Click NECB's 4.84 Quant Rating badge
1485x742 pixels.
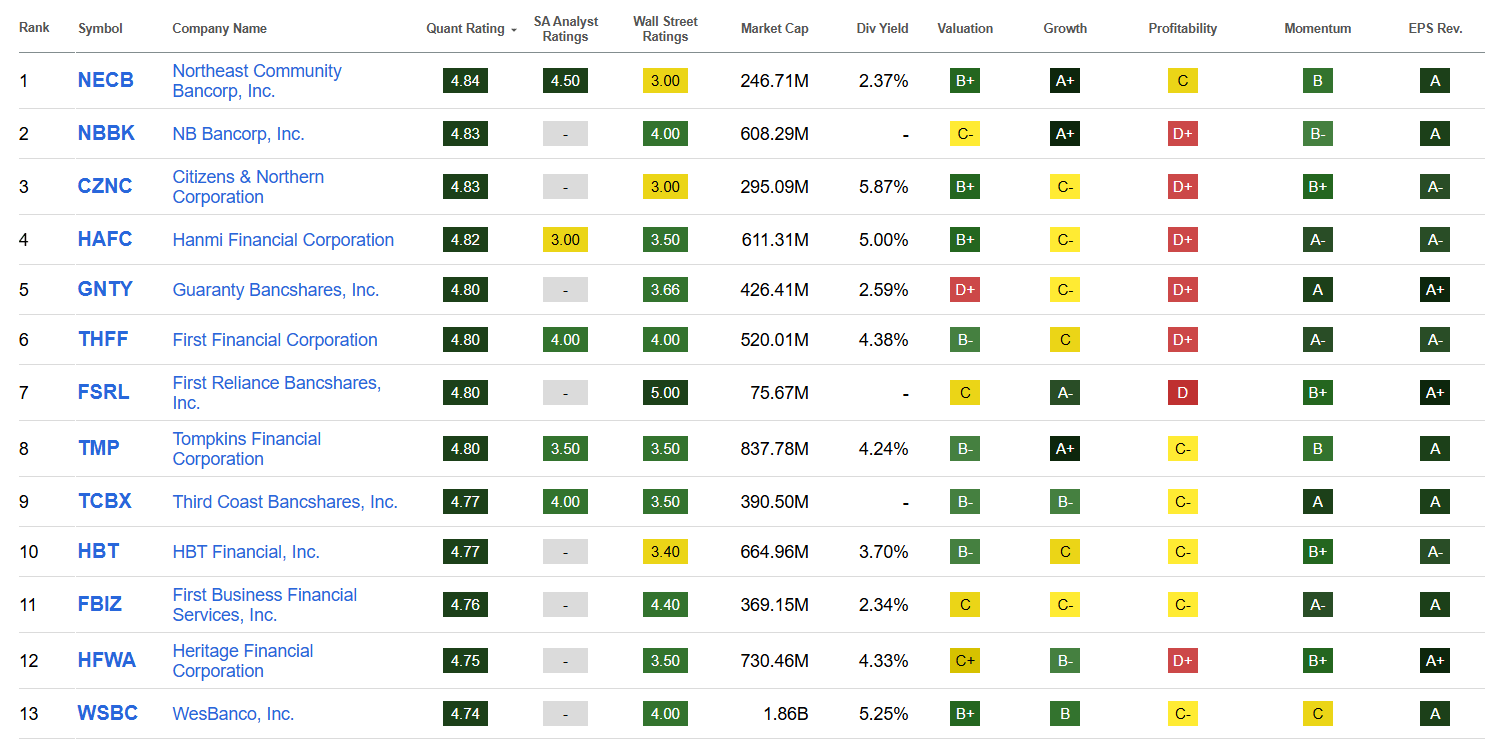click(465, 81)
